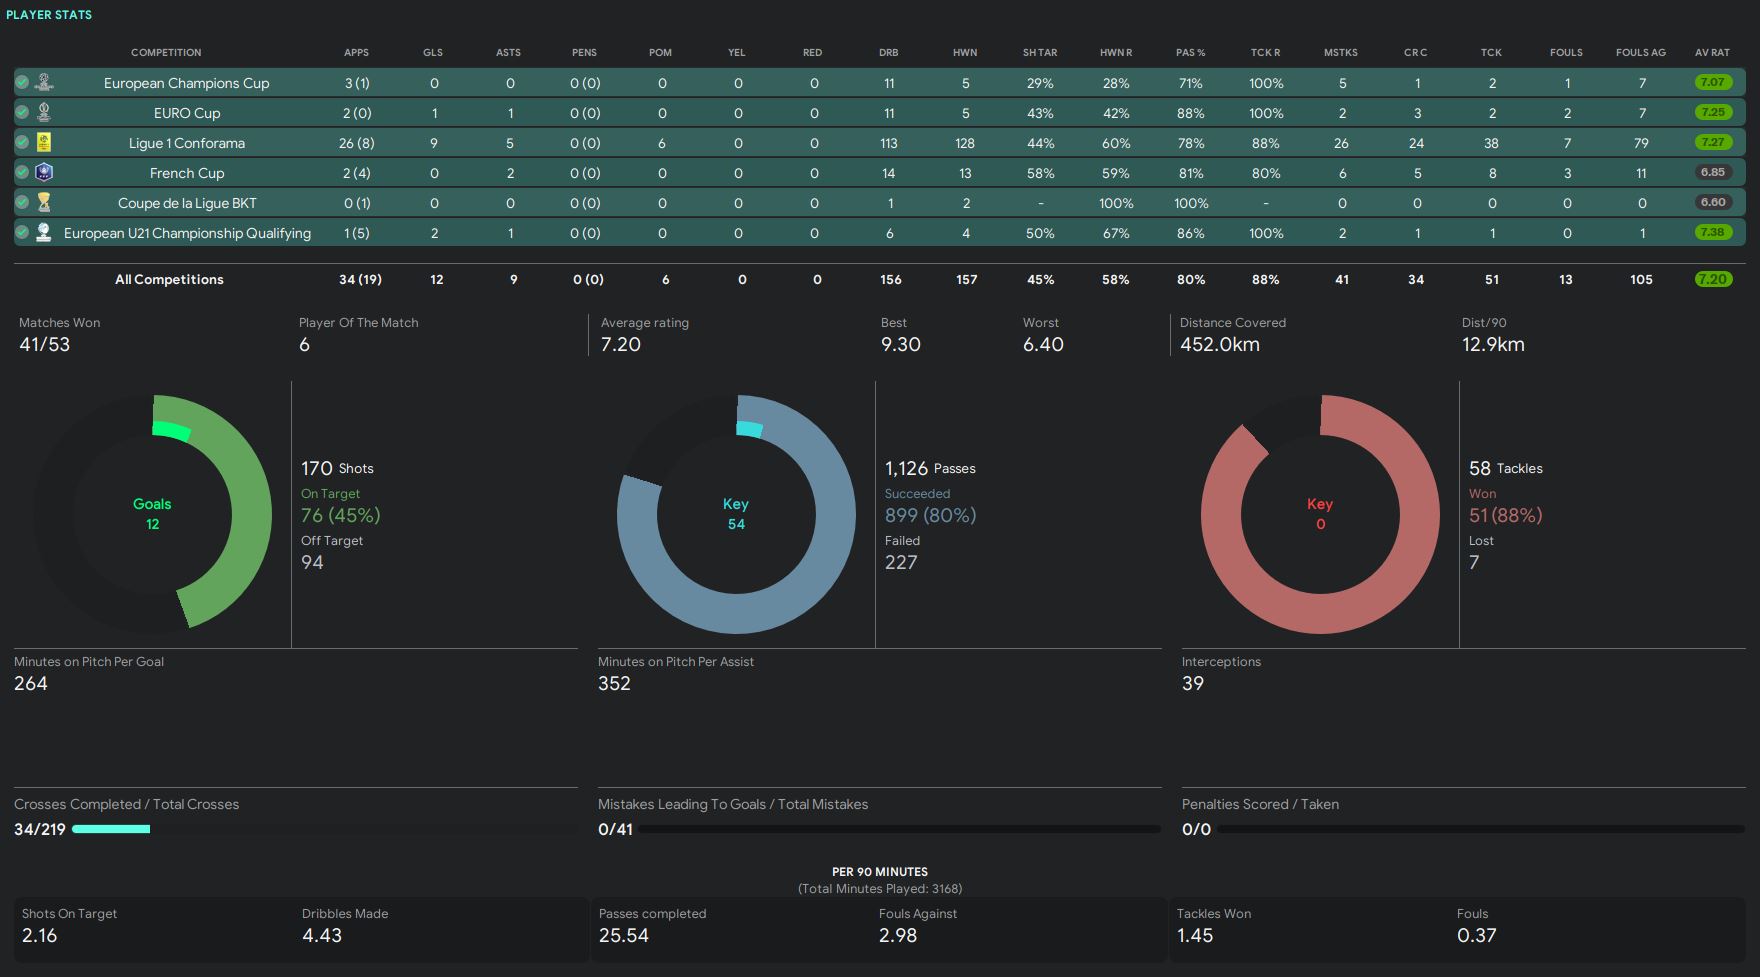Viewport: 1760px width, 977px height.
Task: Click the COMPETITION column header
Action: click(166, 52)
